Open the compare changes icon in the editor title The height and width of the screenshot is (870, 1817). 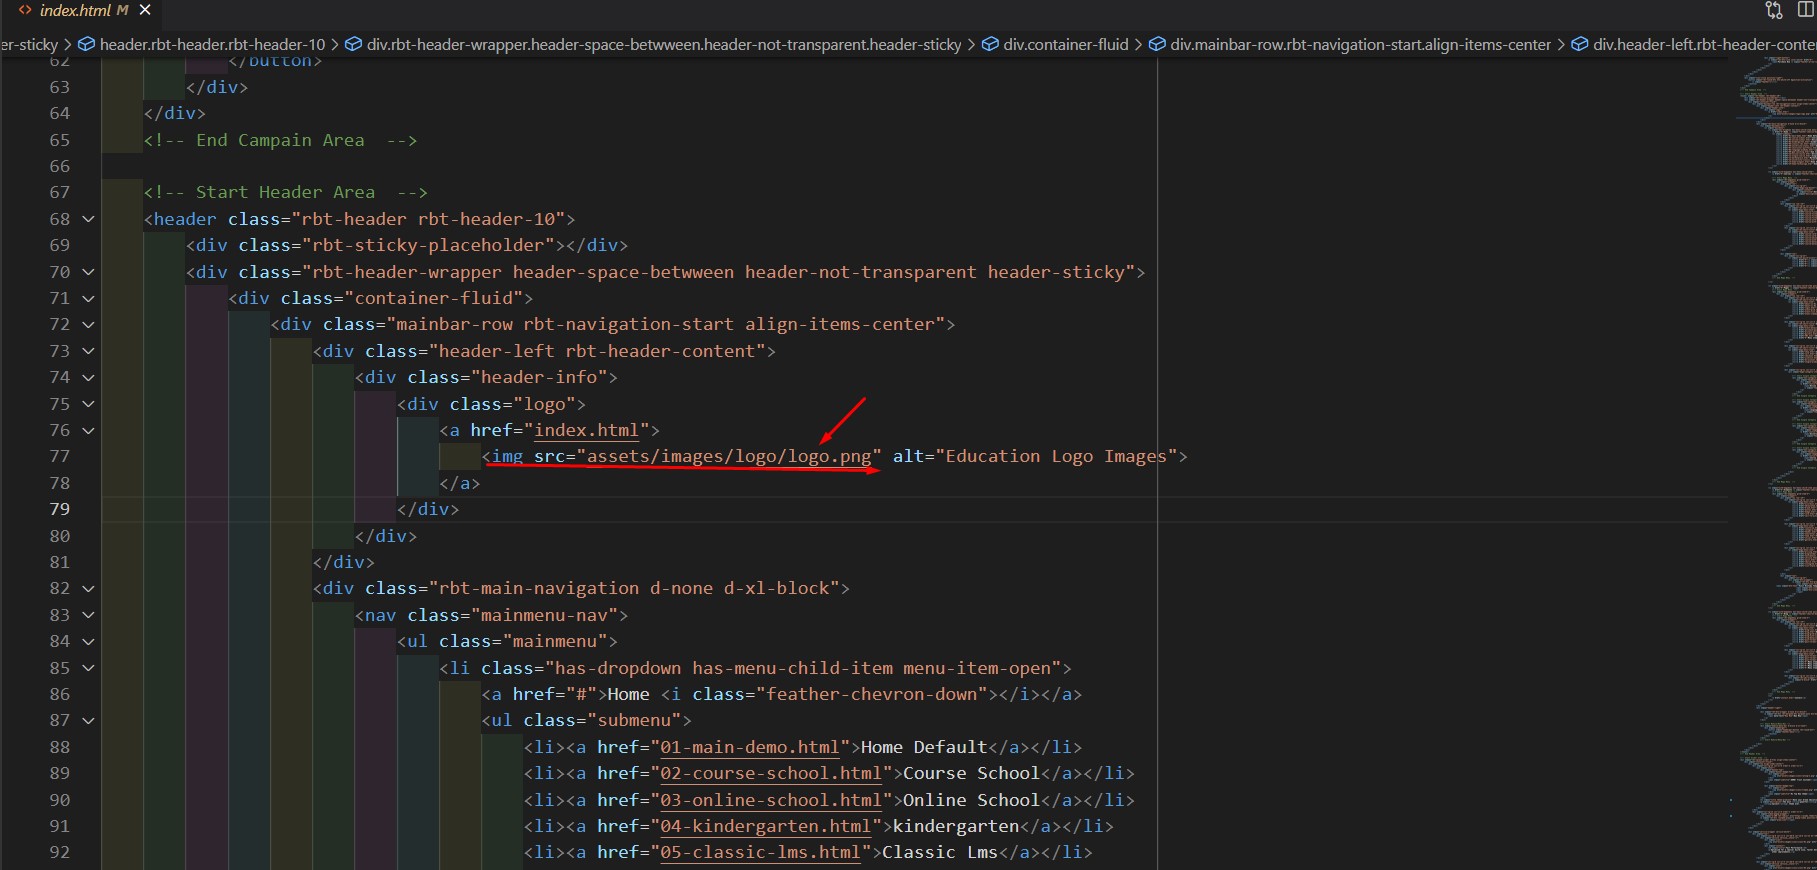pos(1774,10)
